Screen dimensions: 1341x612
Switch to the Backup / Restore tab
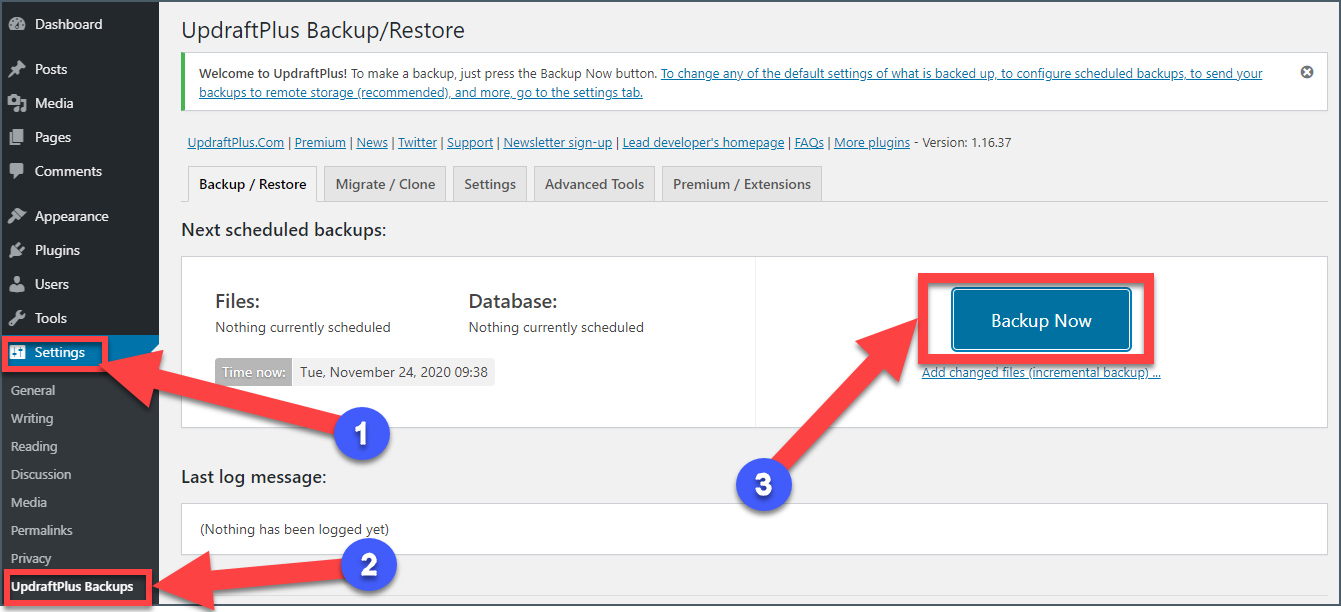pyautogui.click(x=252, y=184)
